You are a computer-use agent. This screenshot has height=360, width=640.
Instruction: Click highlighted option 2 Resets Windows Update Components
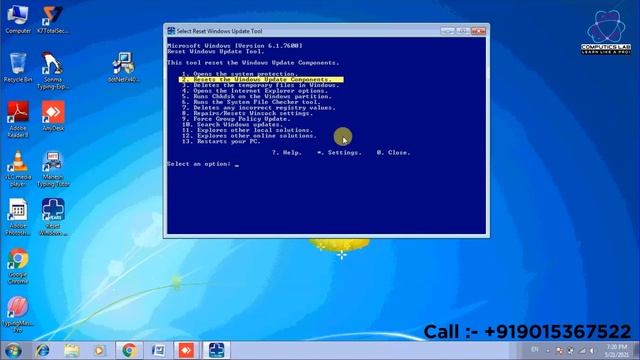click(261, 80)
